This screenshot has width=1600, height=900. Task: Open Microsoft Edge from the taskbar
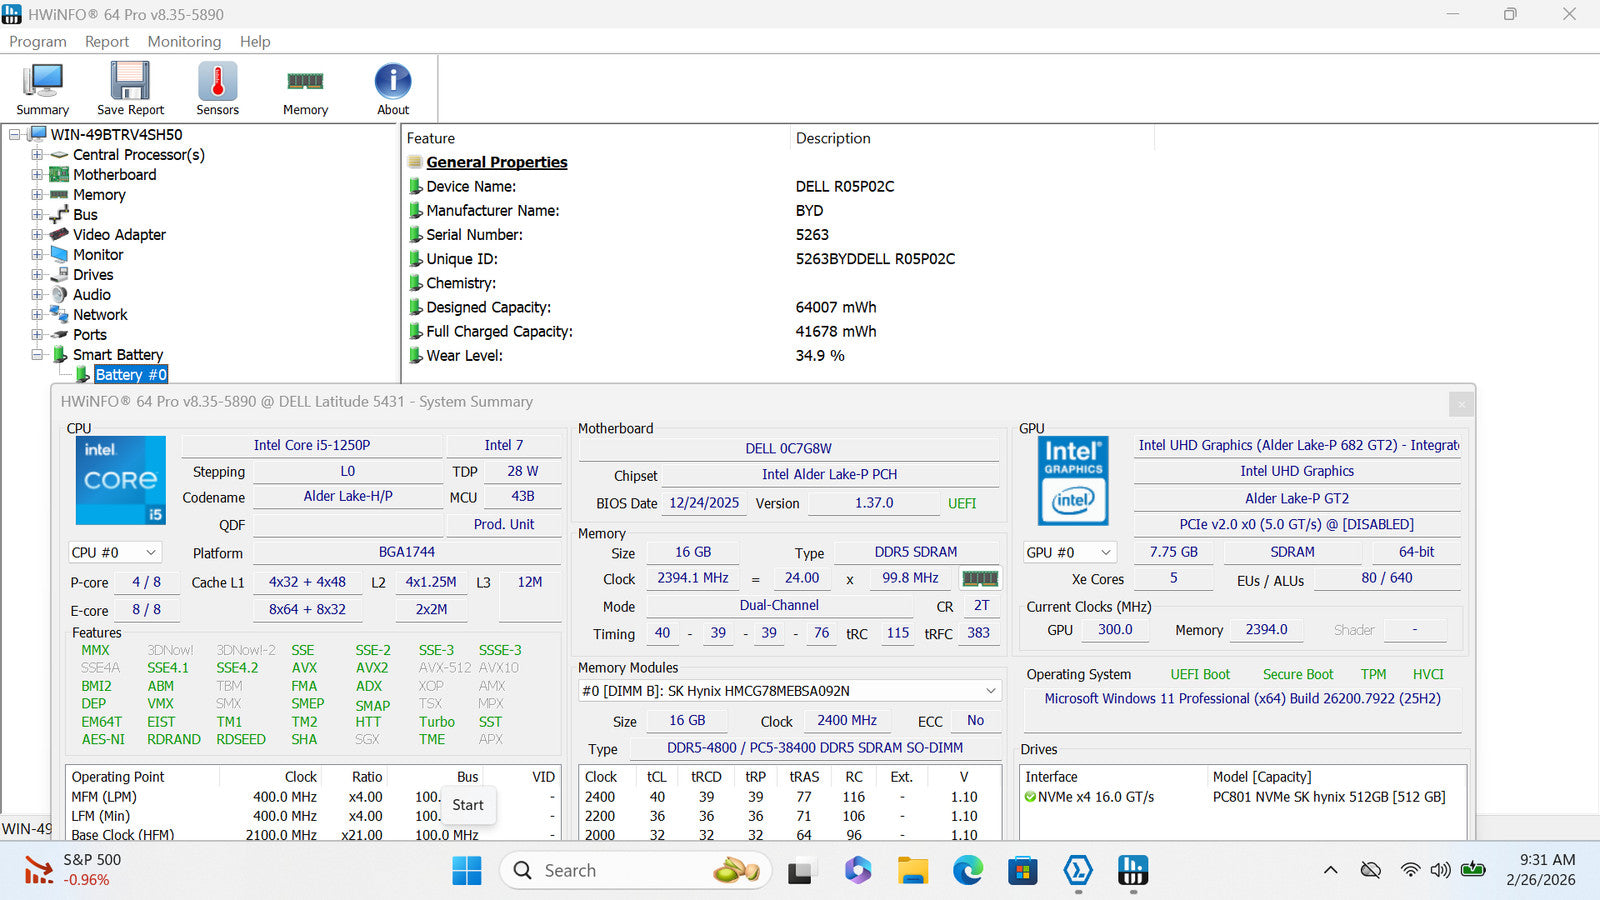click(x=967, y=871)
